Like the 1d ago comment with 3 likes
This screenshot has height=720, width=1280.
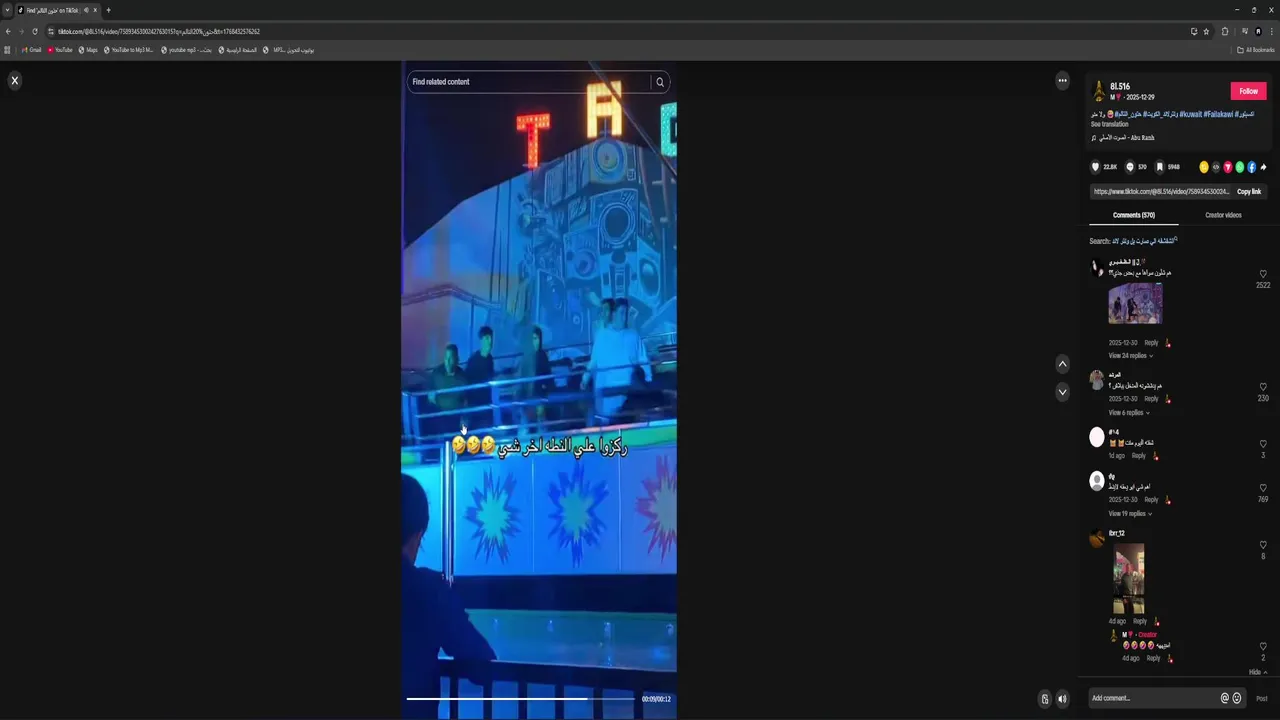pyautogui.click(x=1263, y=444)
